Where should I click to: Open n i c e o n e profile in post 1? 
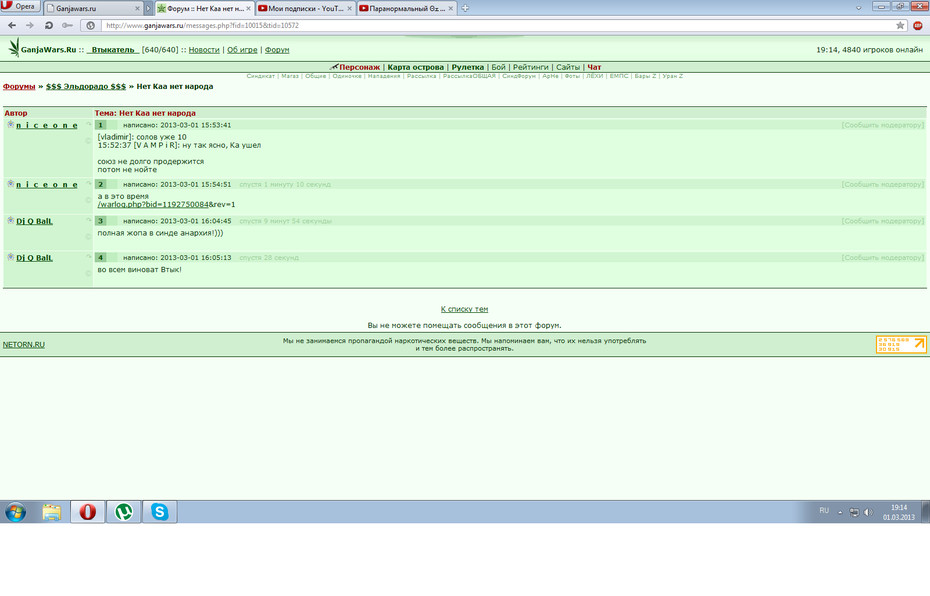click(x=47, y=125)
